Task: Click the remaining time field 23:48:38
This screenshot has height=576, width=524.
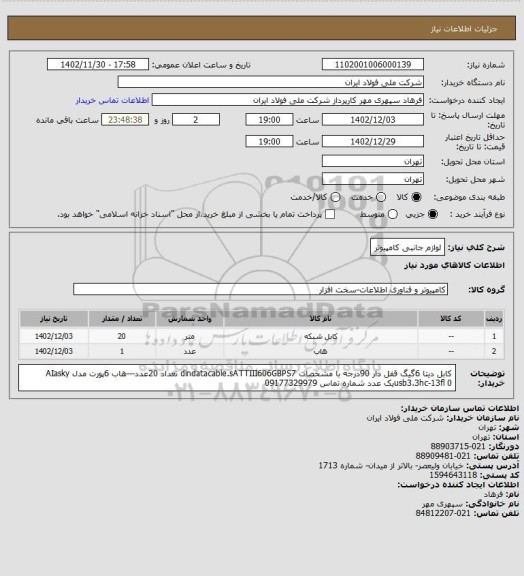Action: [125, 120]
